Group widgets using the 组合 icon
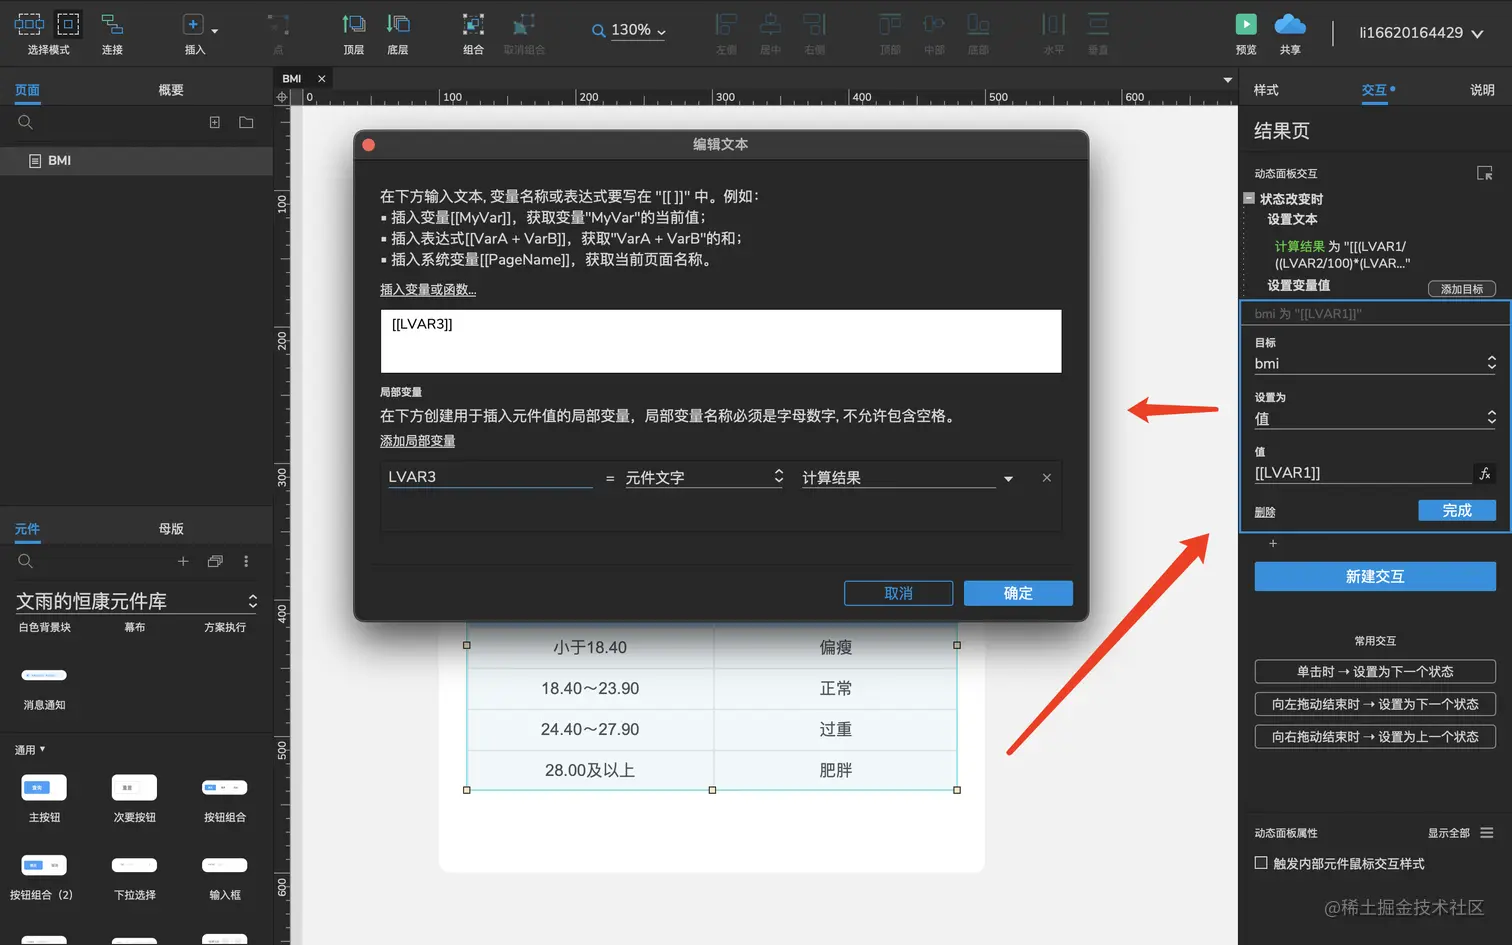Screen dimensions: 1512x945 (473, 24)
